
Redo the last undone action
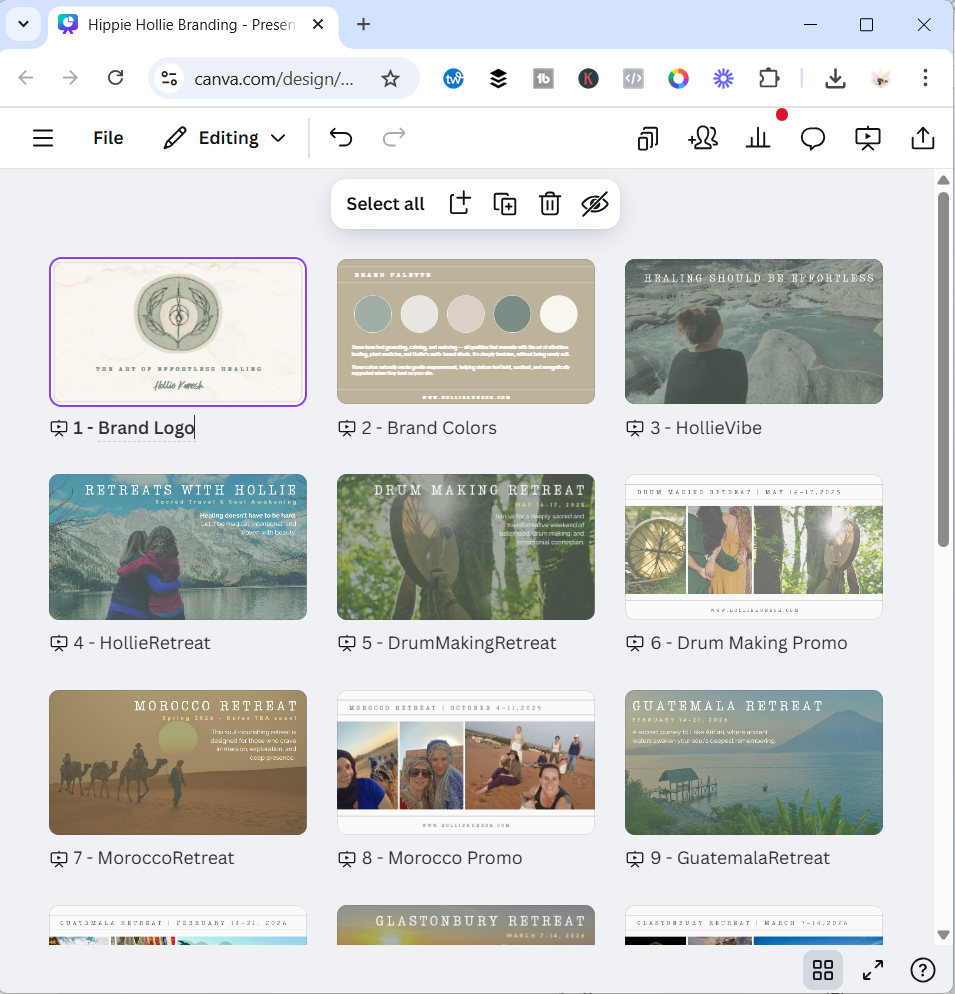point(394,138)
